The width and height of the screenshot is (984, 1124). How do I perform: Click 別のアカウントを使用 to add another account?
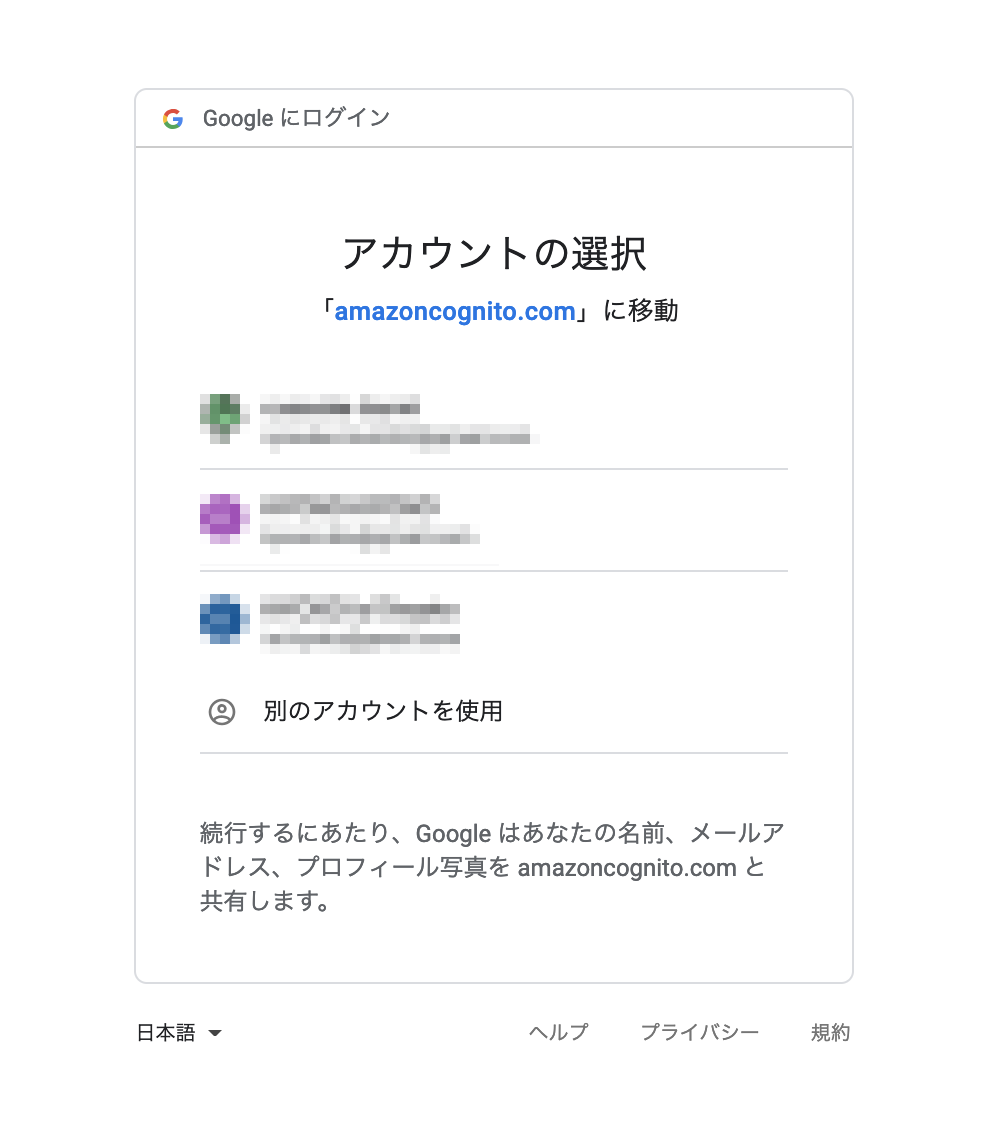tap(382, 711)
